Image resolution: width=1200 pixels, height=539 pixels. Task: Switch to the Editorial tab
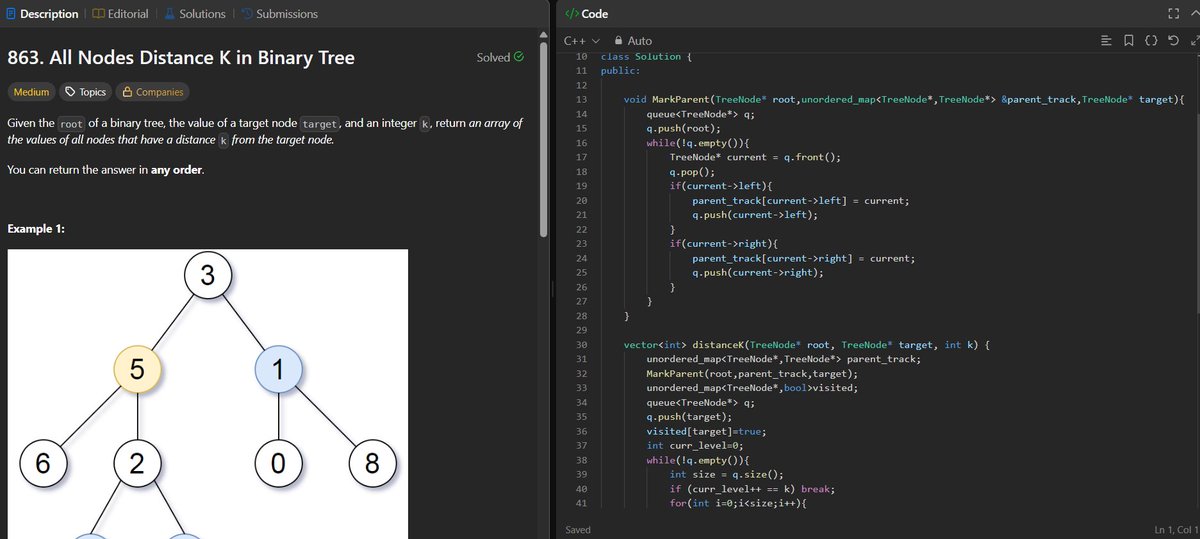[120, 14]
